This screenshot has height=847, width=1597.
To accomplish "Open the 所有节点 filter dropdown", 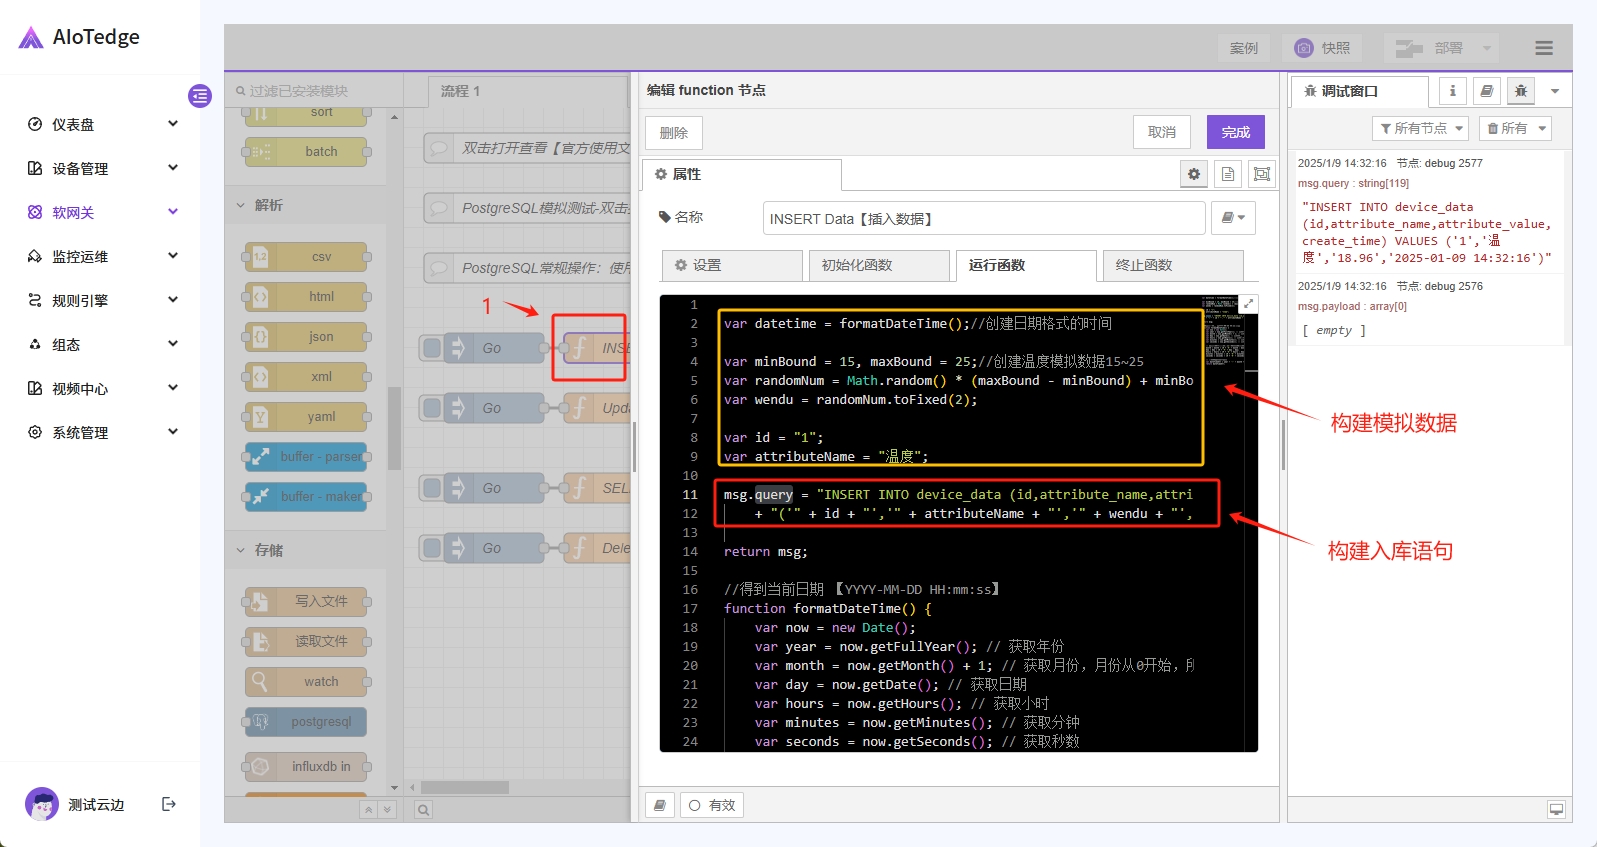I will [x=1420, y=128].
